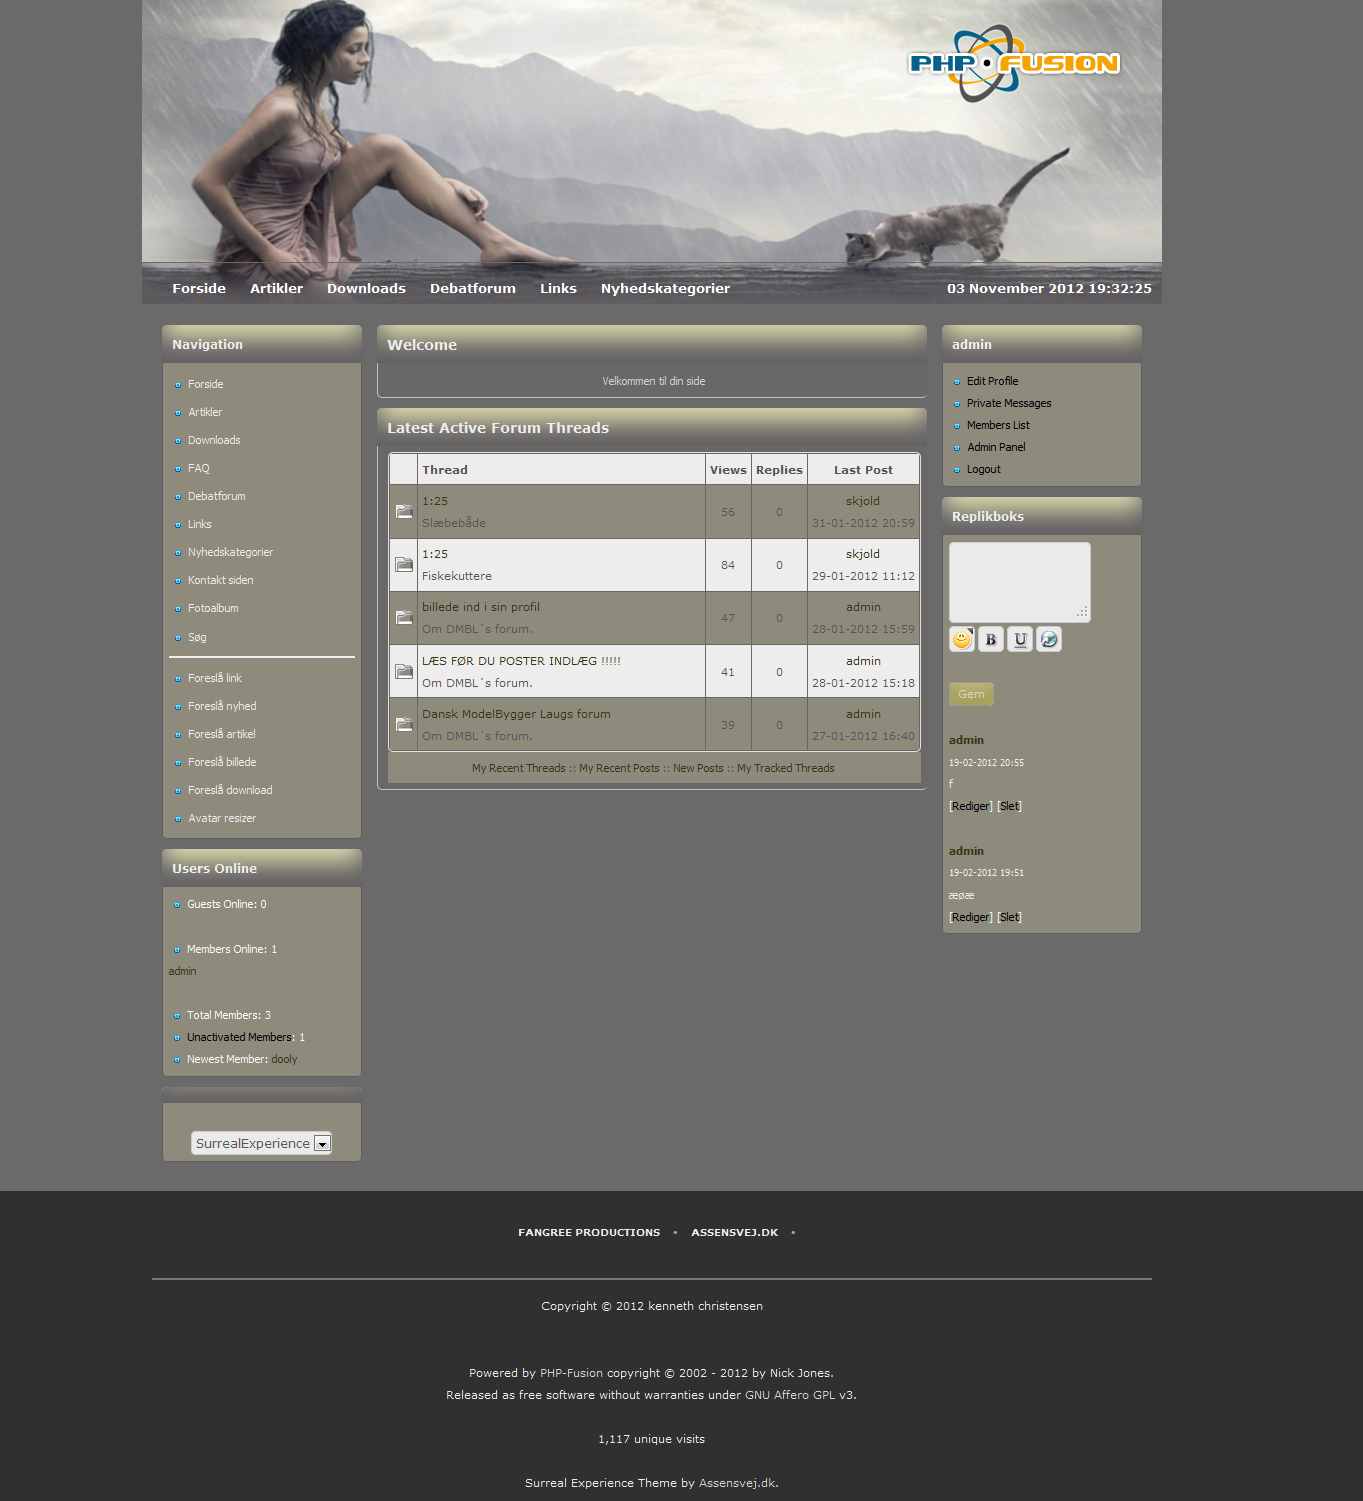Click Rediger on the 20:55 shout
This screenshot has height=1501, width=1363.
[971, 806]
